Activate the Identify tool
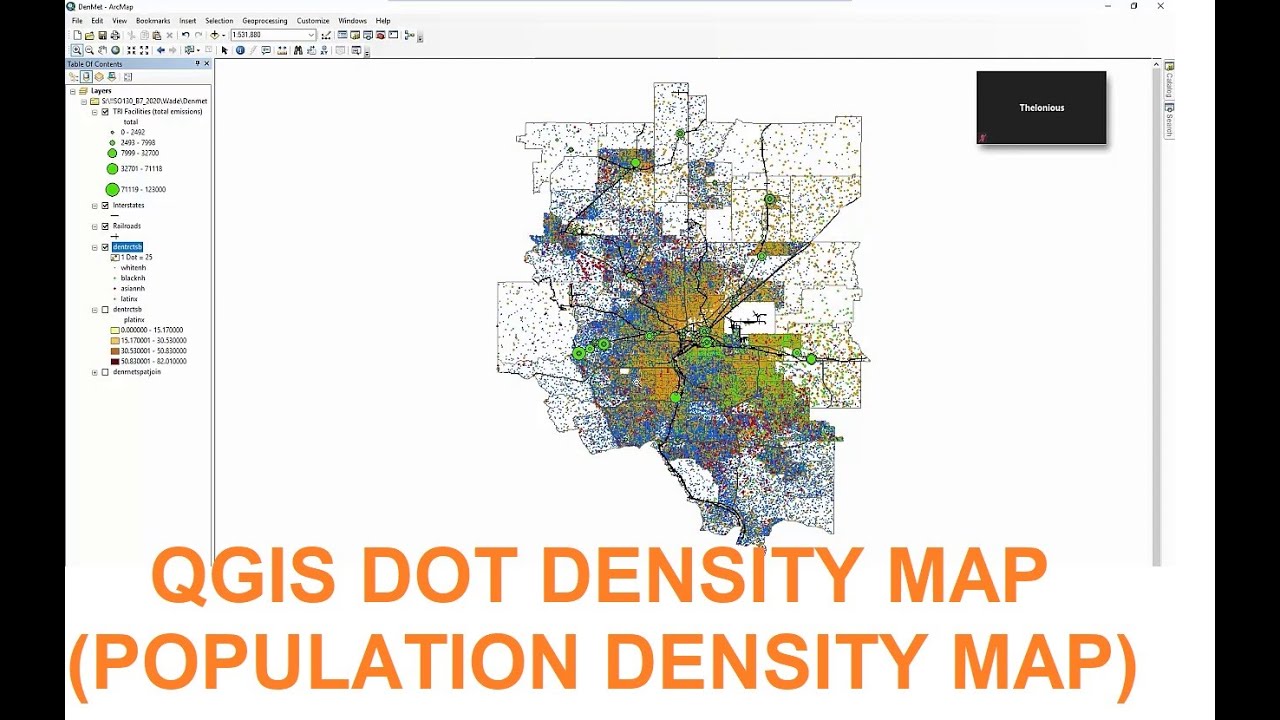The height and width of the screenshot is (720, 1280). [240, 50]
